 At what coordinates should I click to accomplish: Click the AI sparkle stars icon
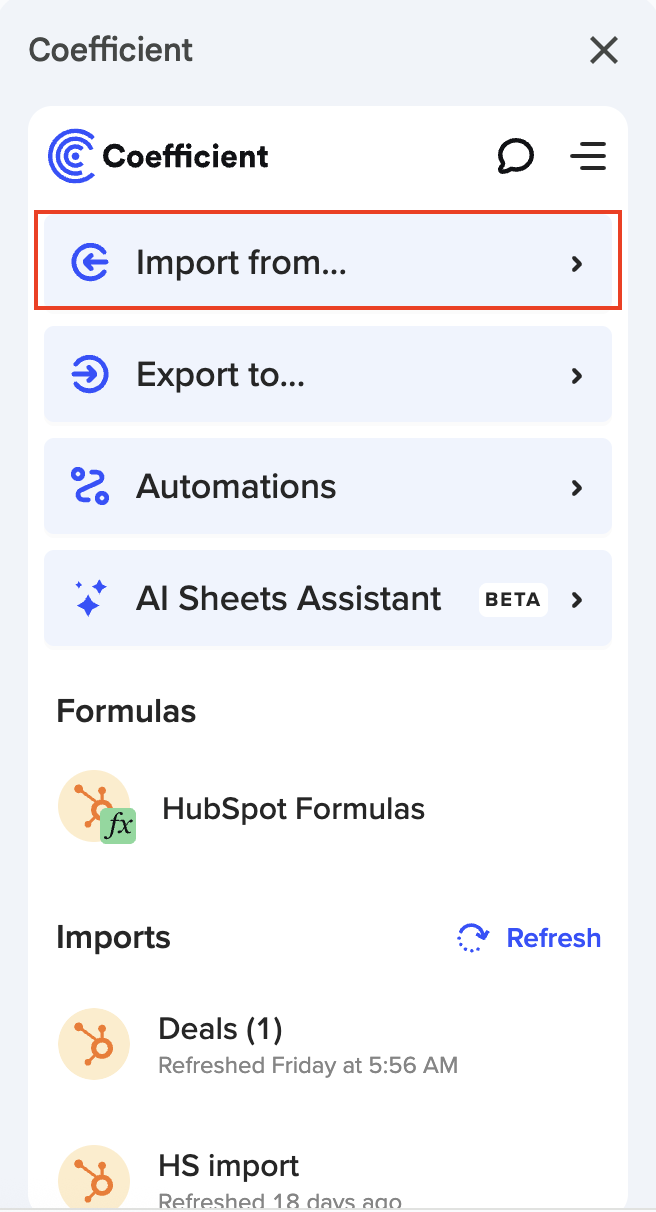(x=90, y=599)
